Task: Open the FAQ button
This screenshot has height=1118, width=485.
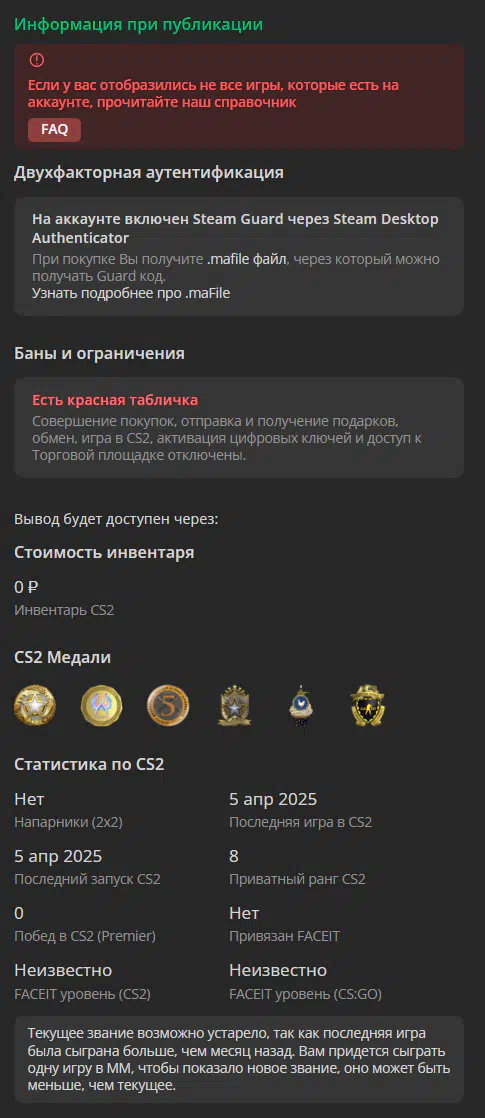Action: tap(54, 130)
